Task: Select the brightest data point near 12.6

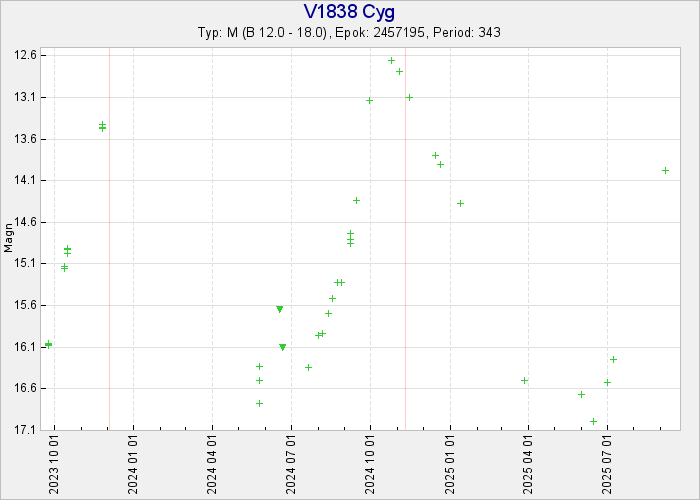Action: click(392, 60)
